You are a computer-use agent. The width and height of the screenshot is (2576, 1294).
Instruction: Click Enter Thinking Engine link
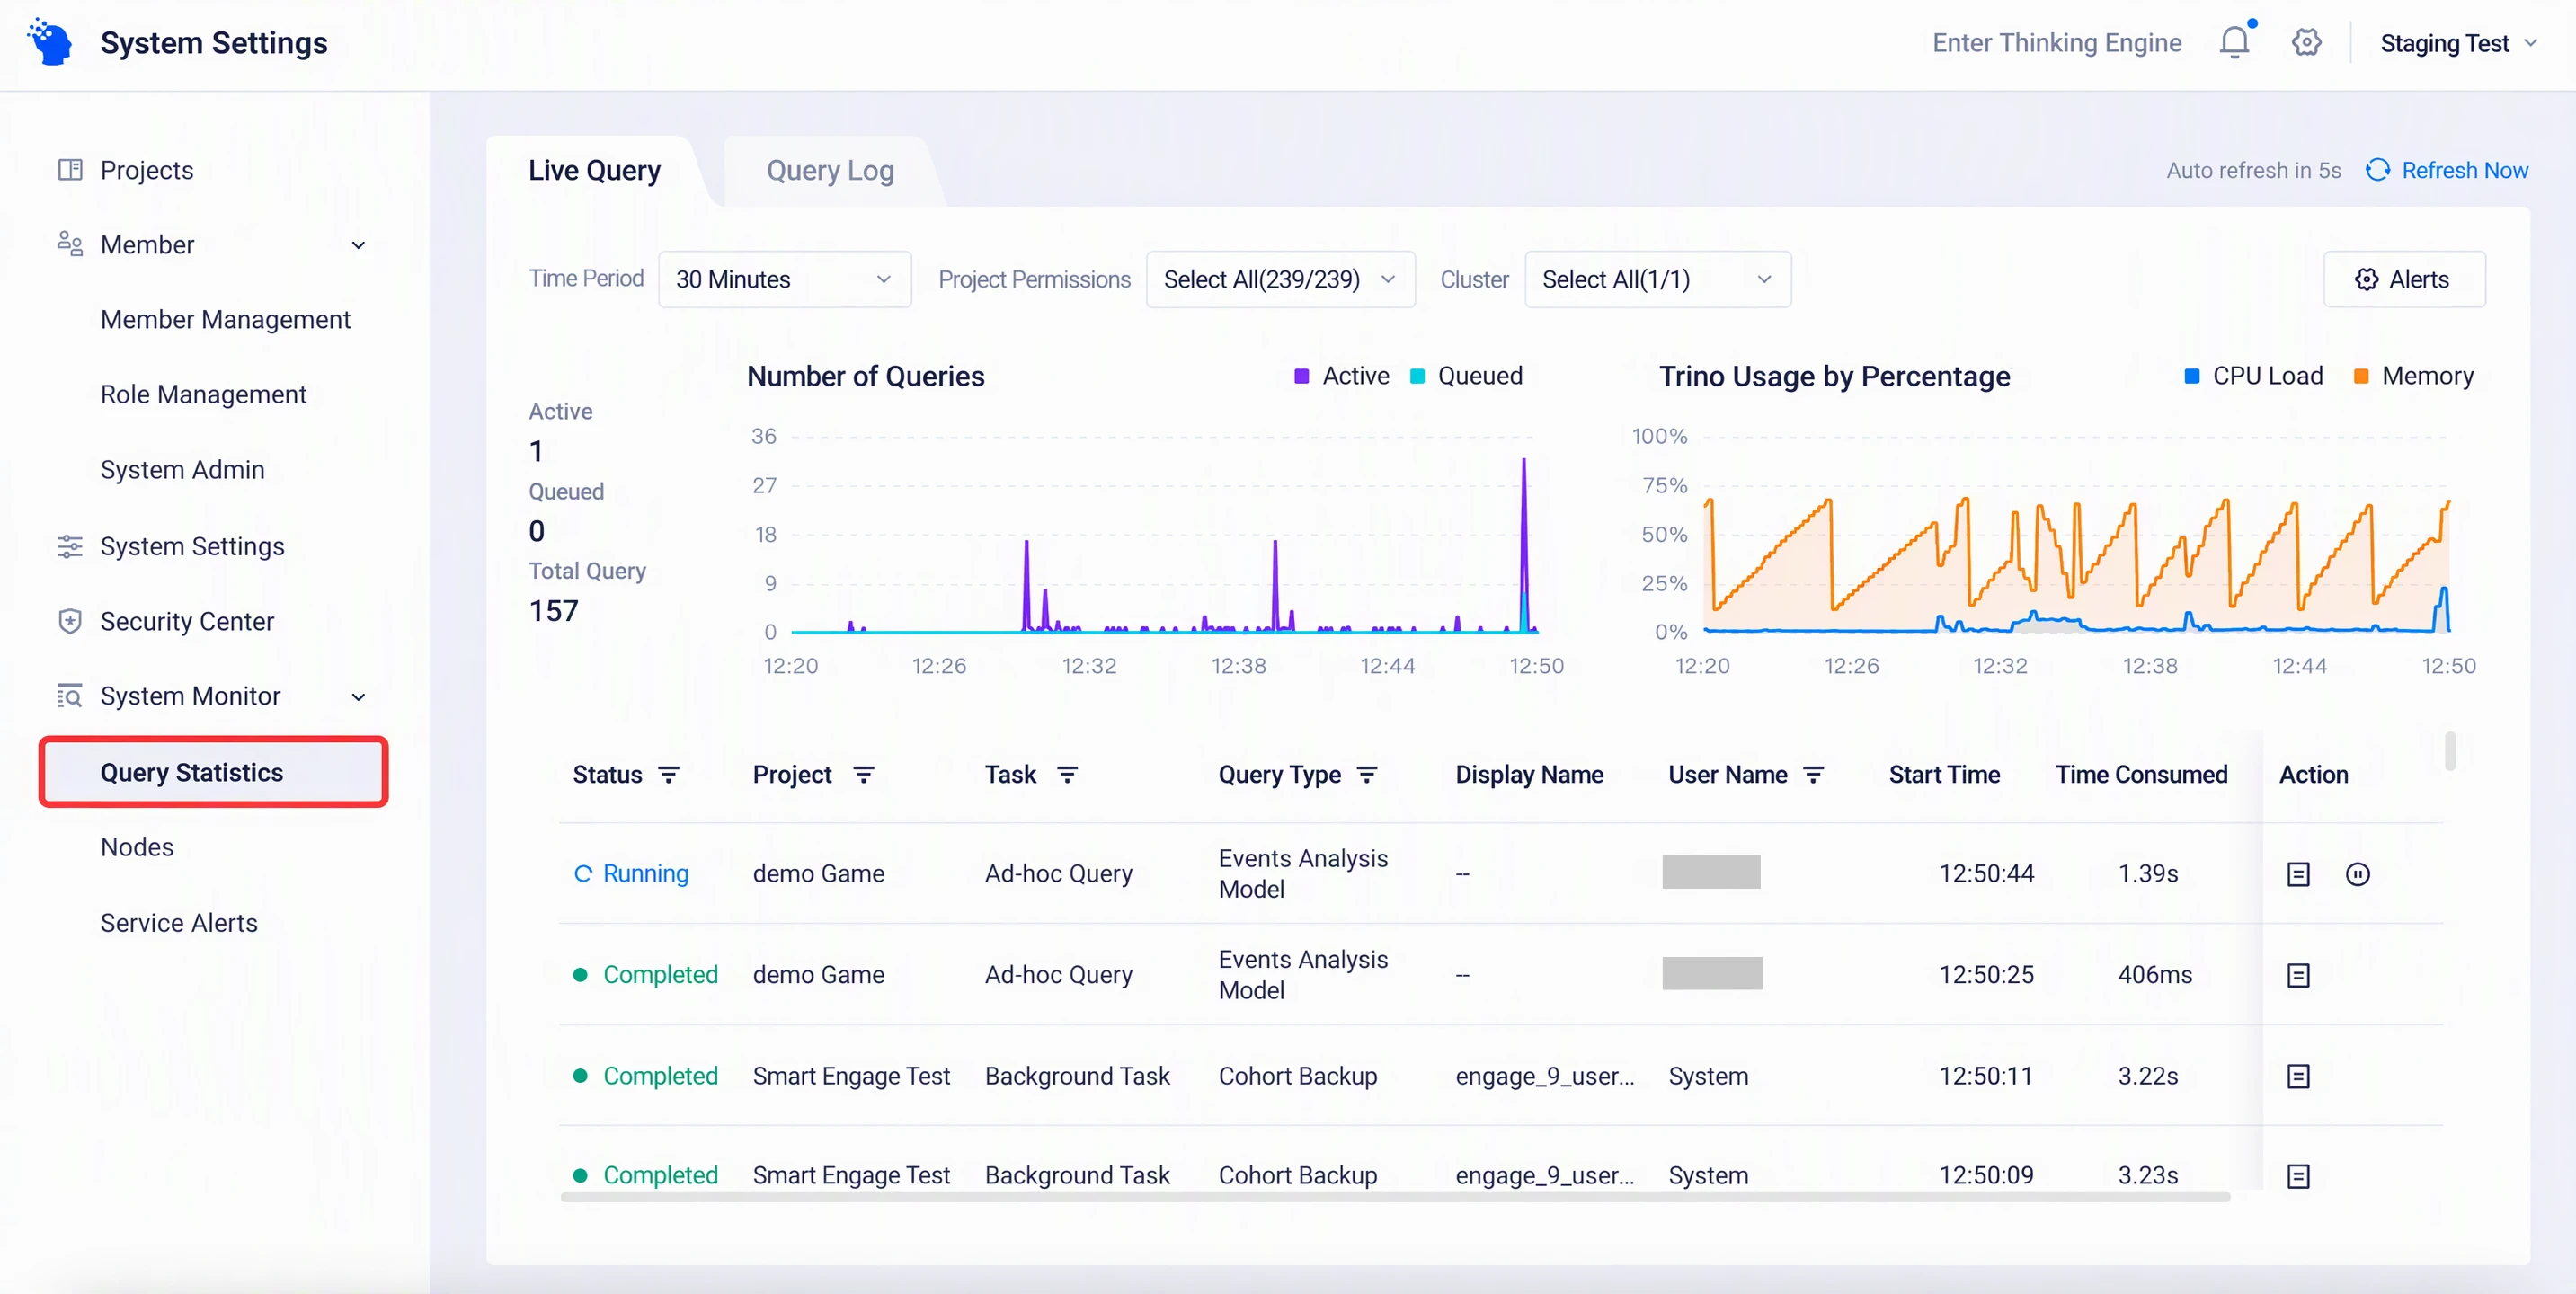pyautogui.click(x=2056, y=42)
